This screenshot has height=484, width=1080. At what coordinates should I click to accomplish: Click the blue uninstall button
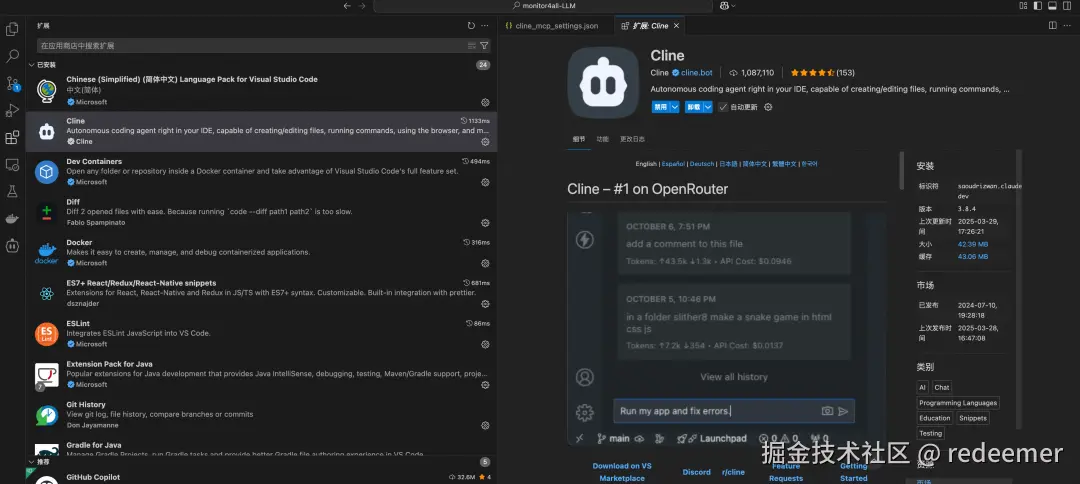click(x=694, y=107)
